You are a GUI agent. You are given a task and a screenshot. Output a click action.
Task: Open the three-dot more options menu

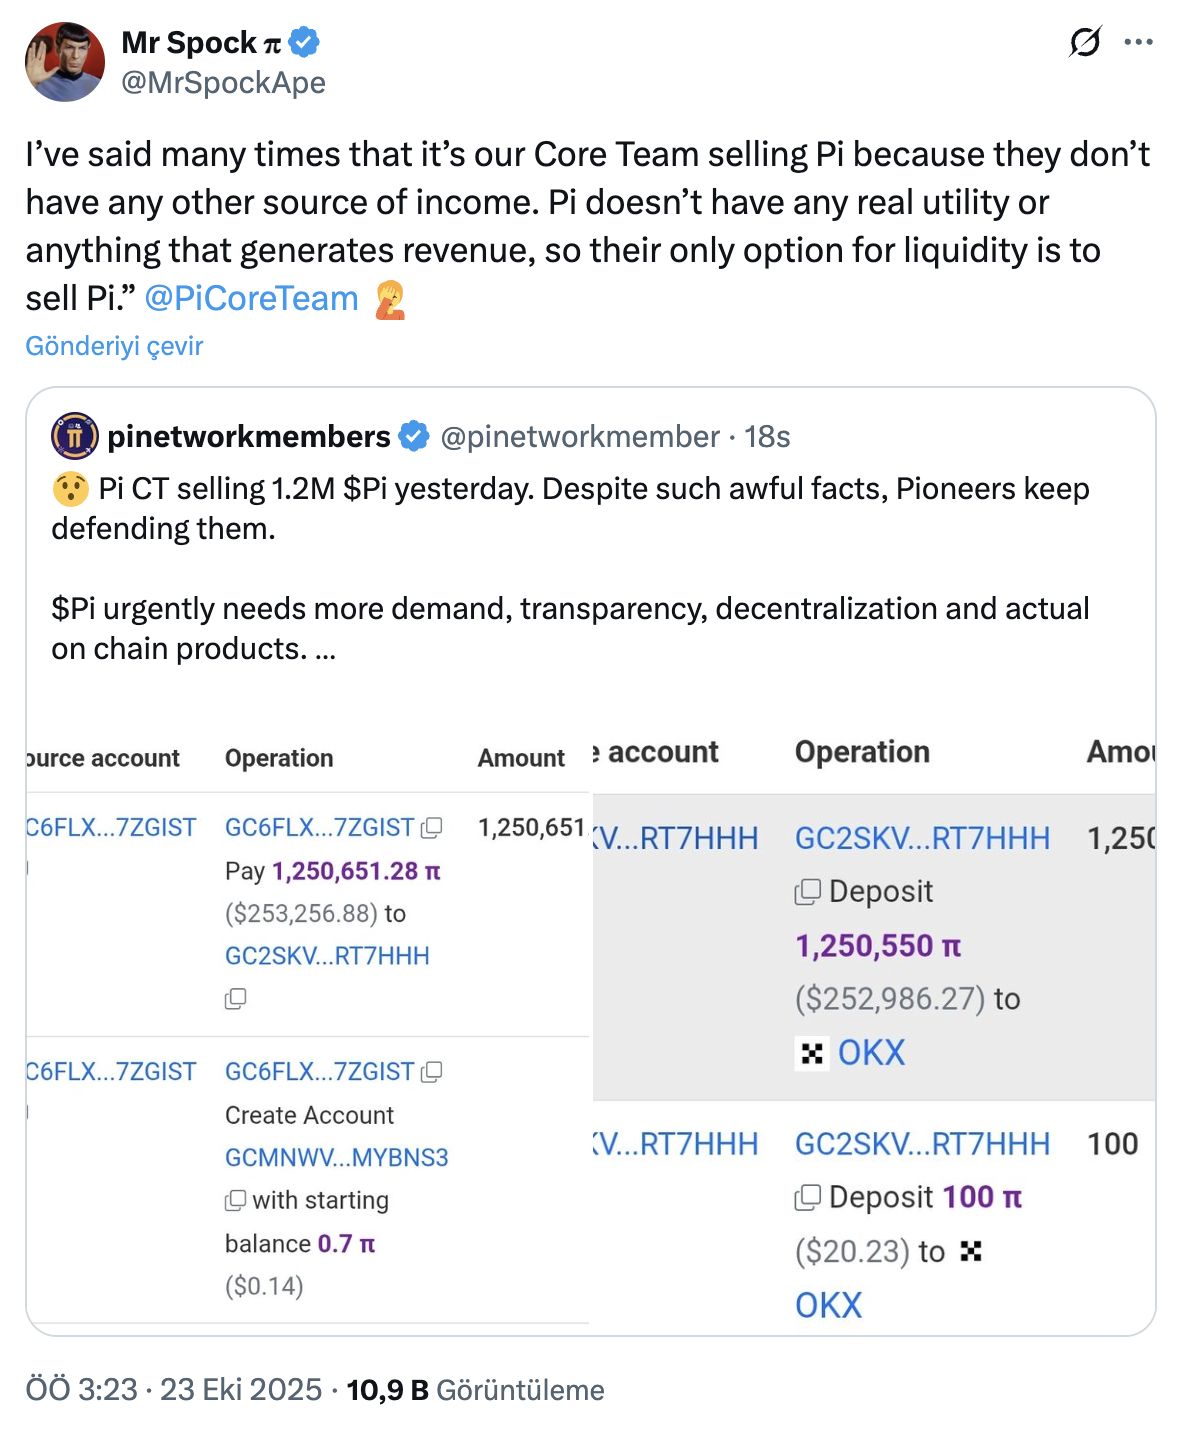click(1139, 42)
